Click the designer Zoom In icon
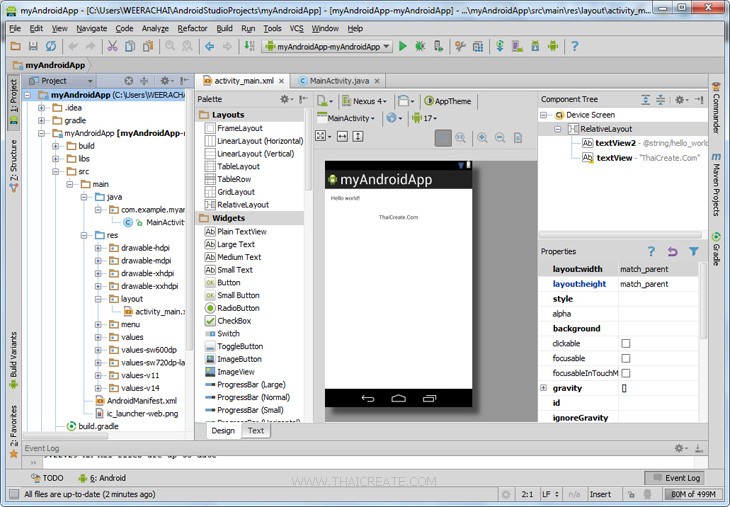Screen dimensions: 730x507 point(482,137)
